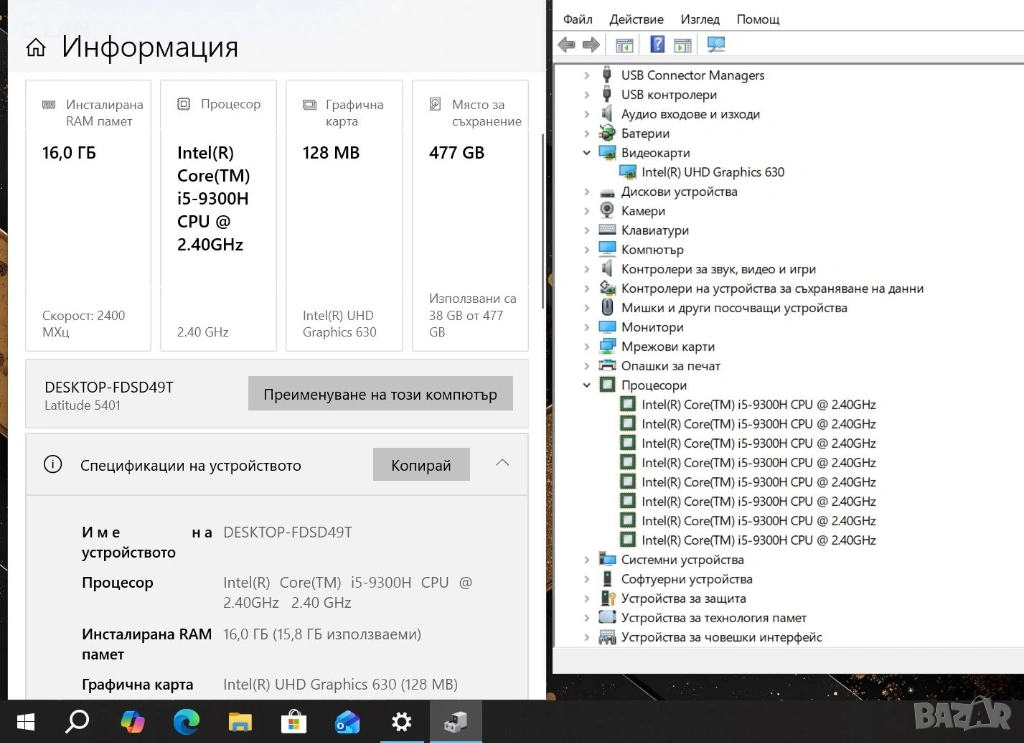Open File Explorer from the taskbar
This screenshot has width=1024, height=743.
[240, 721]
